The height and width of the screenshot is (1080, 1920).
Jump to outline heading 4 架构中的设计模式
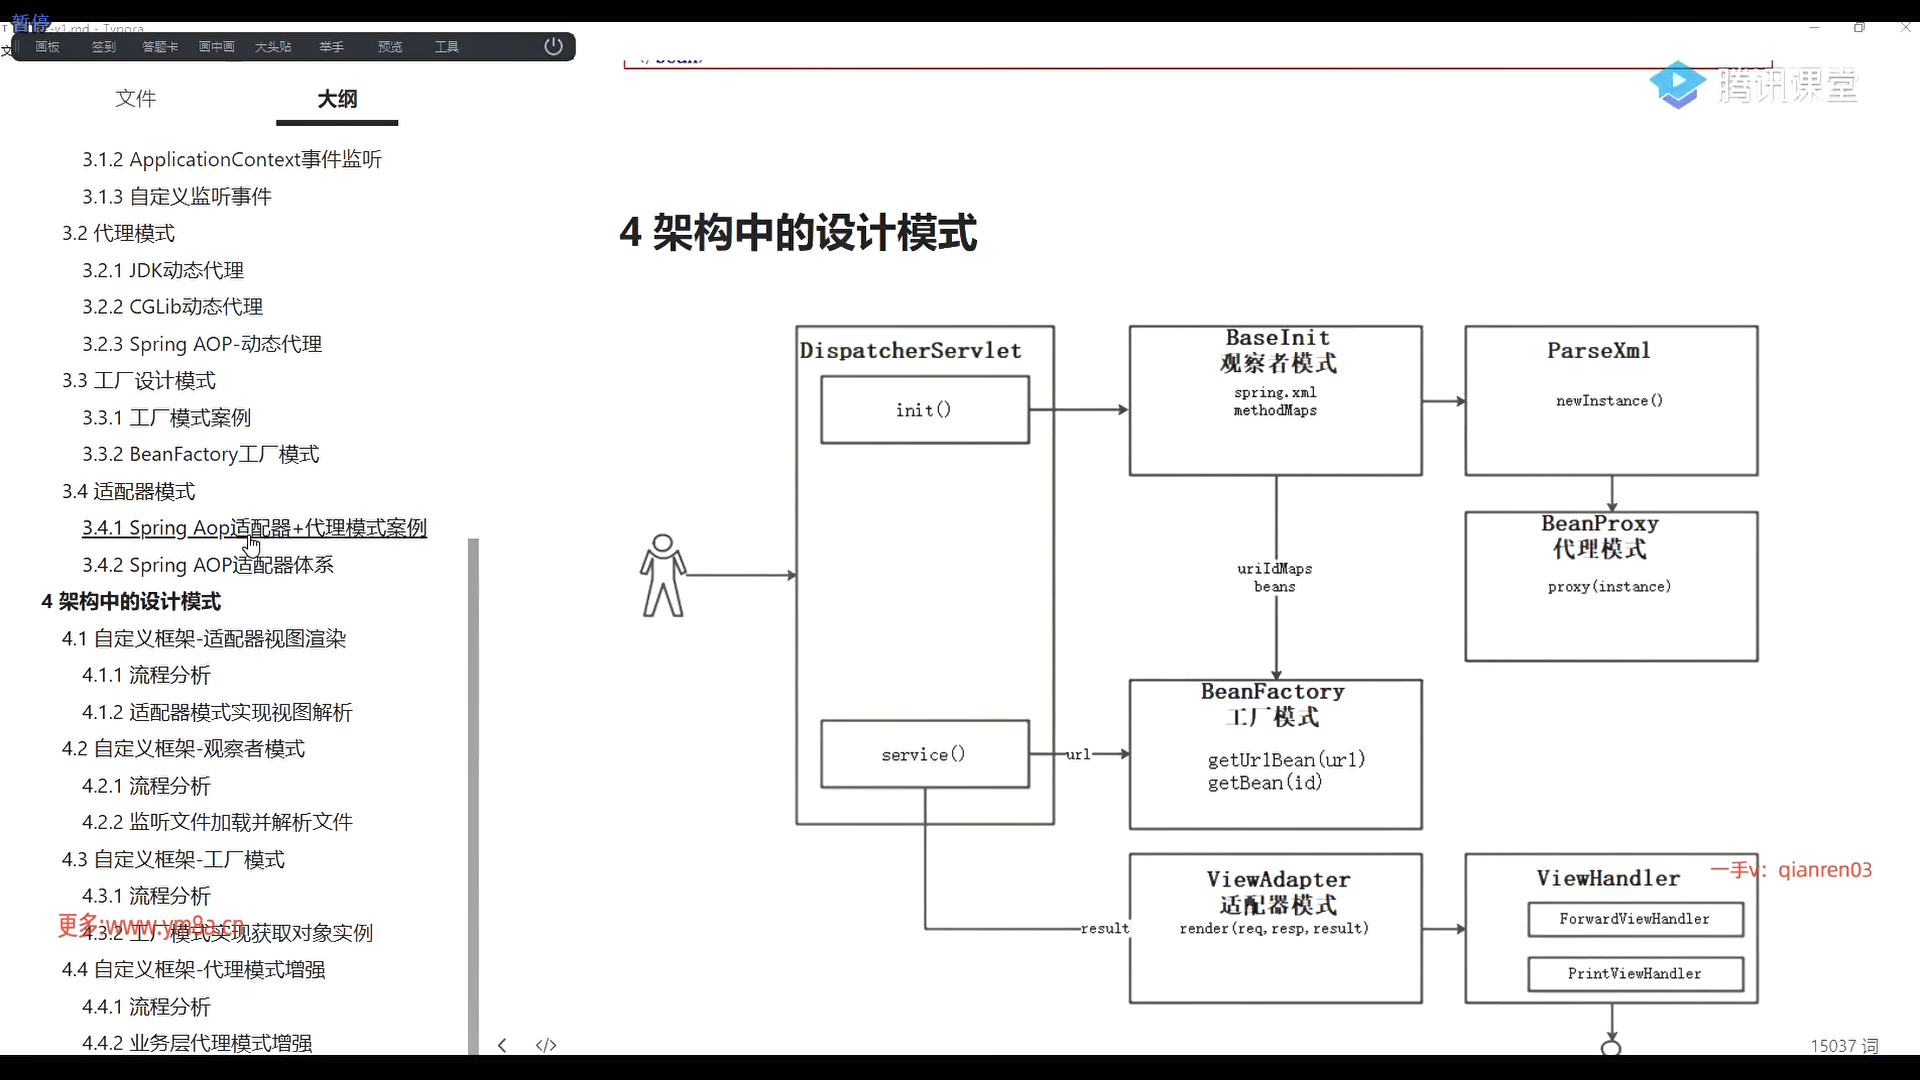131,601
